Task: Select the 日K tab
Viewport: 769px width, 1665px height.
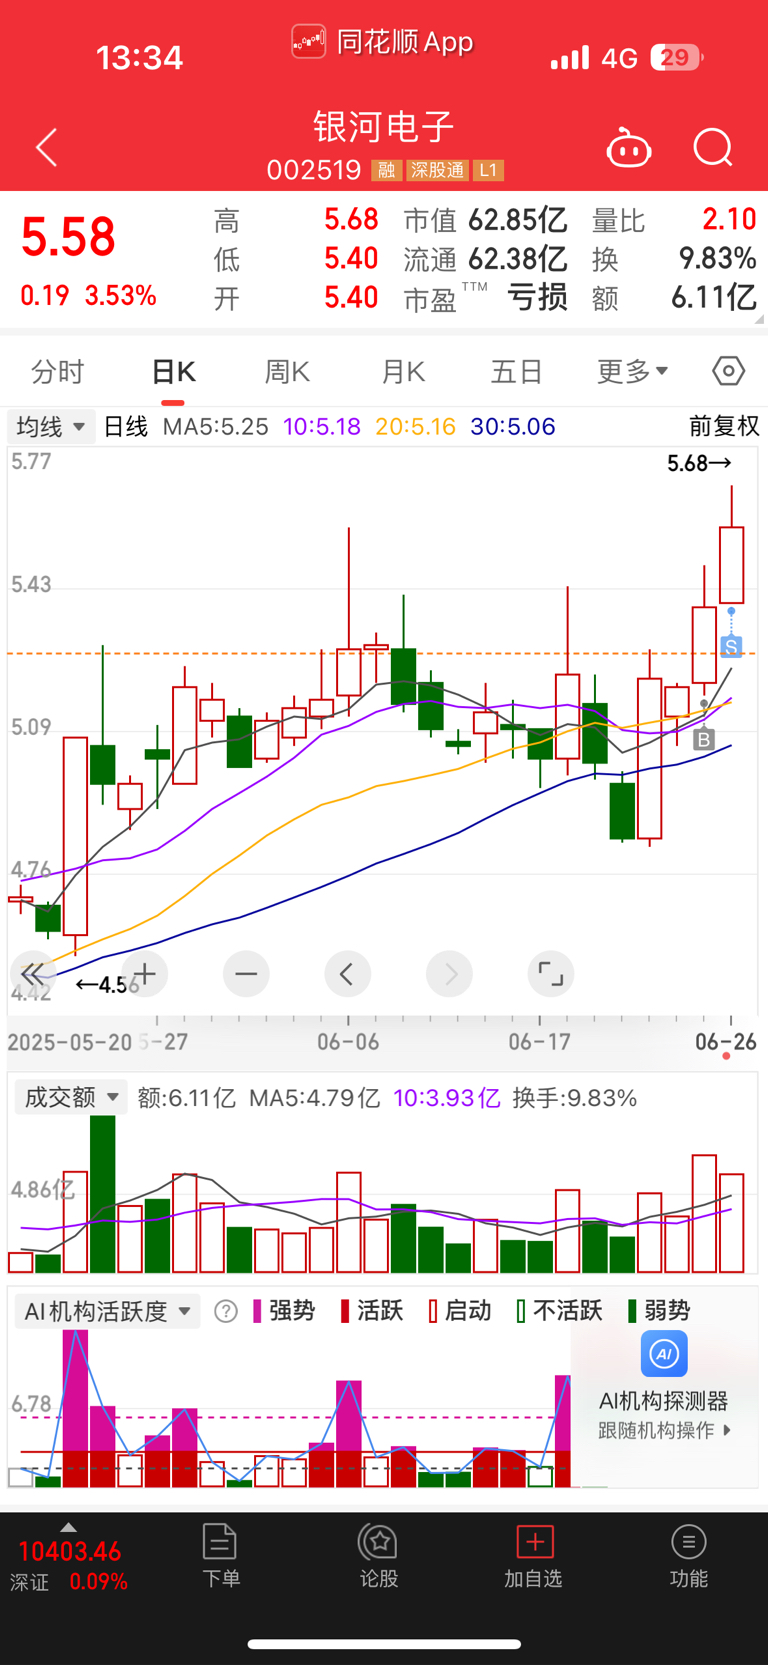Action: [173, 372]
